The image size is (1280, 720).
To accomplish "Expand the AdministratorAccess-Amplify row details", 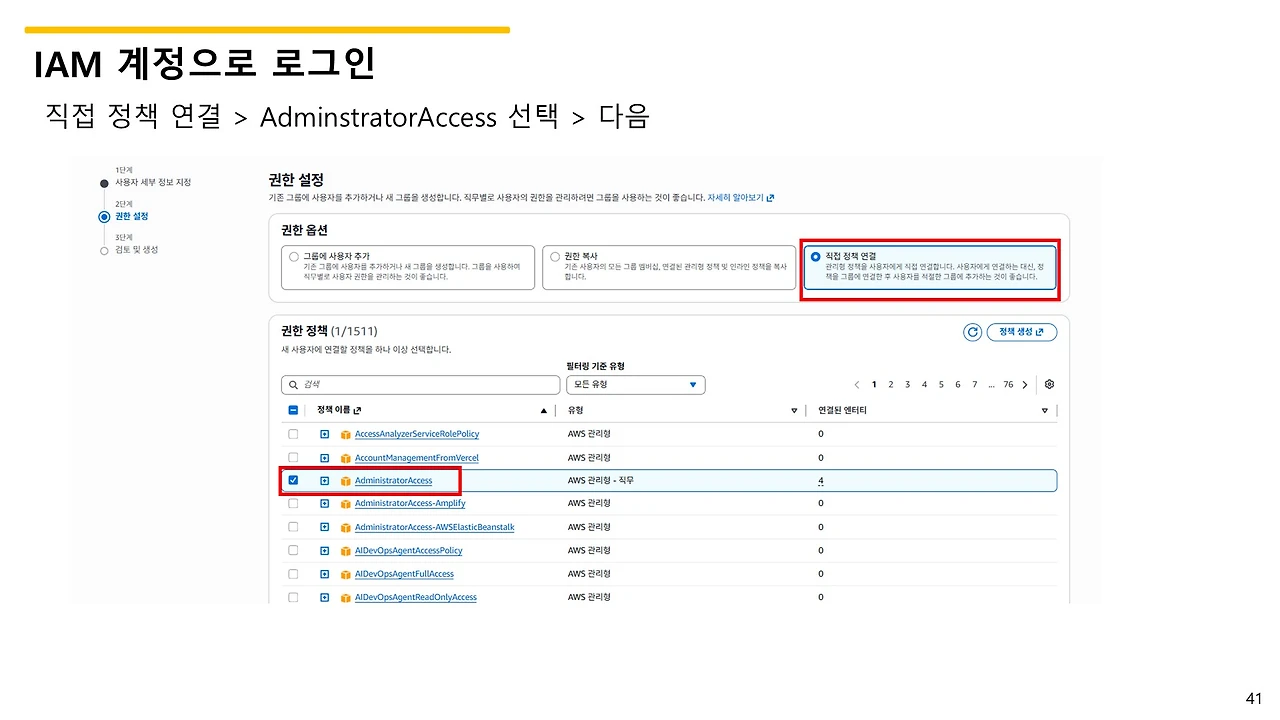I will [x=324, y=503].
